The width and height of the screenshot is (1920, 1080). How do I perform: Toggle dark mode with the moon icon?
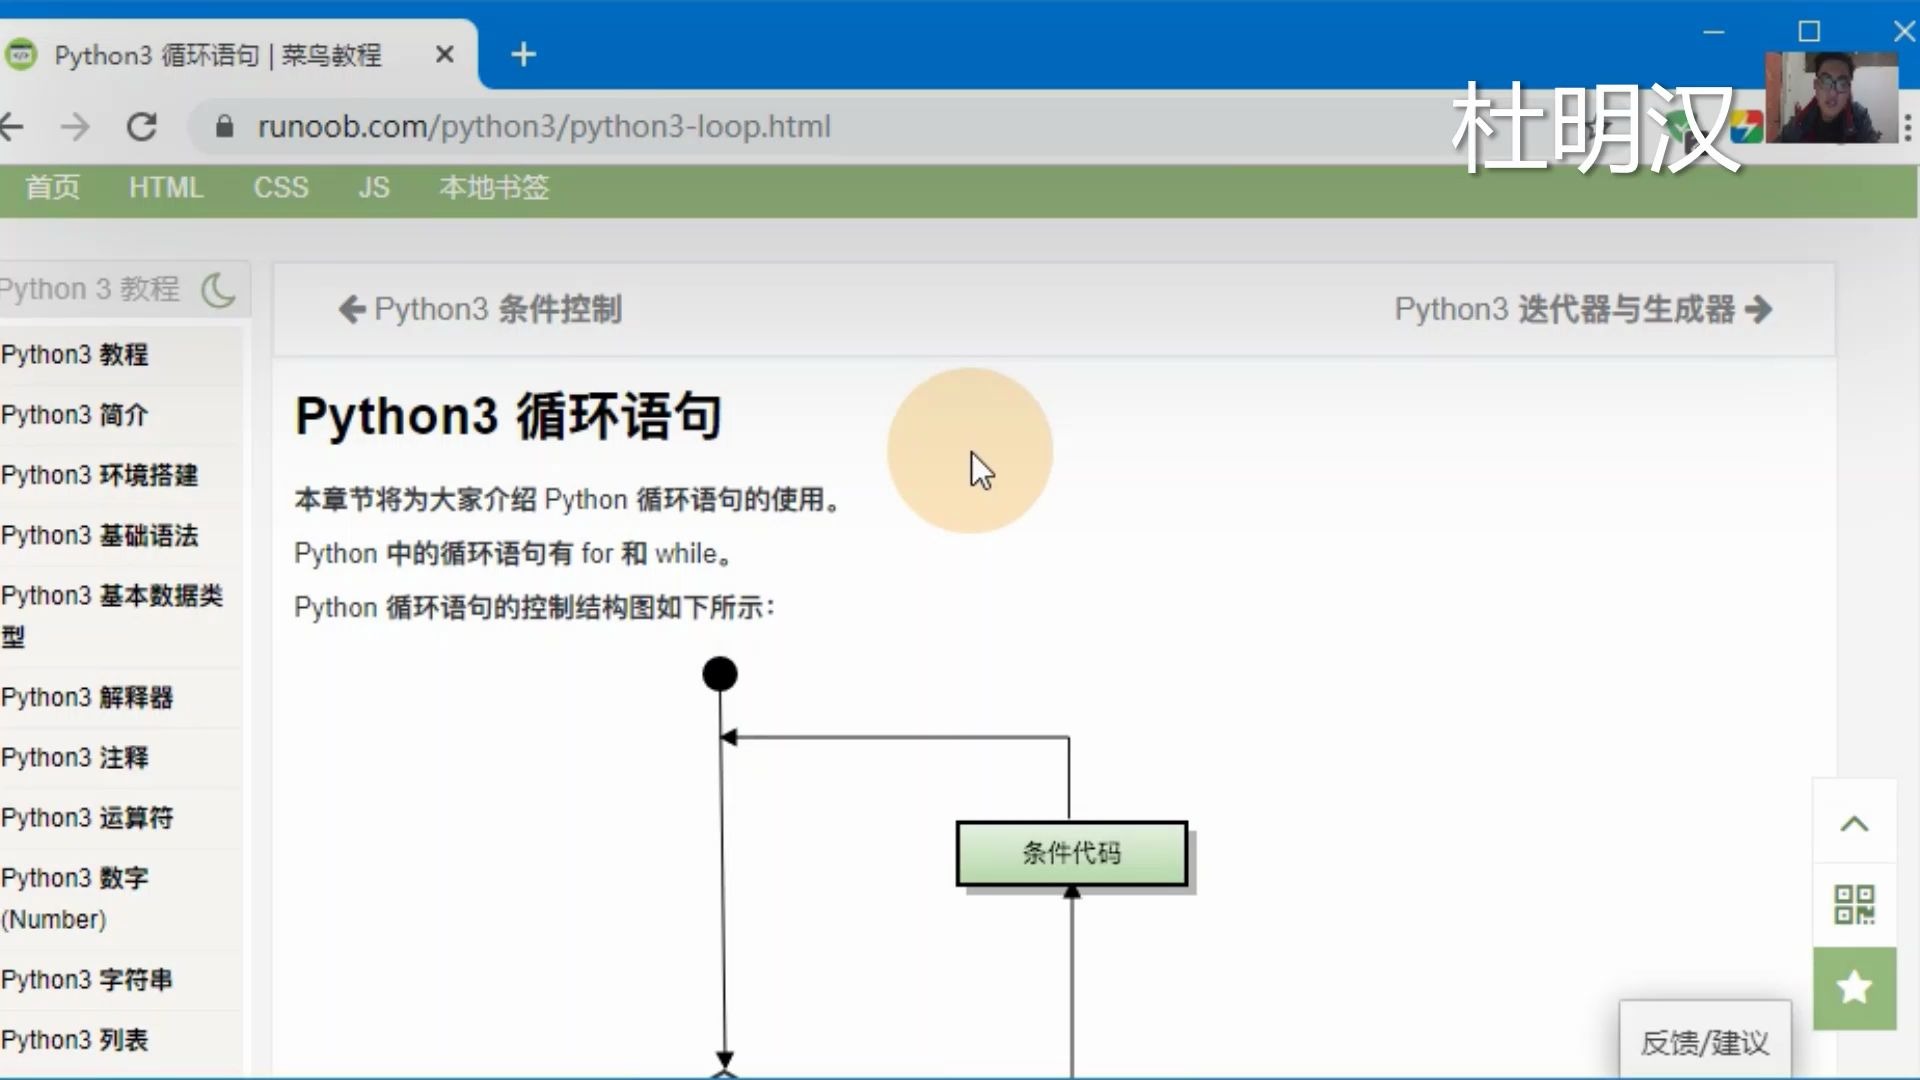tap(218, 289)
